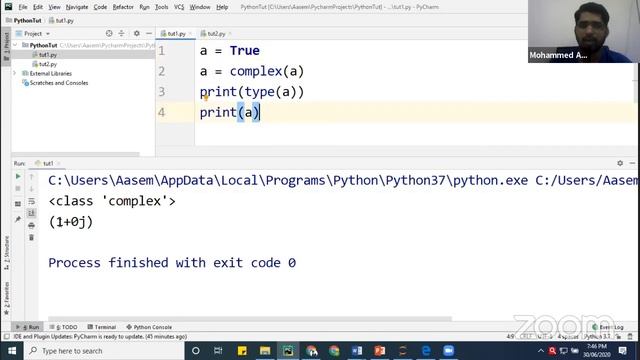Click the Project tree horizontal scrollbar
Image resolution: width=640 pixels, height=360 pixels.
pyautogui.click(x=76, y=154)
